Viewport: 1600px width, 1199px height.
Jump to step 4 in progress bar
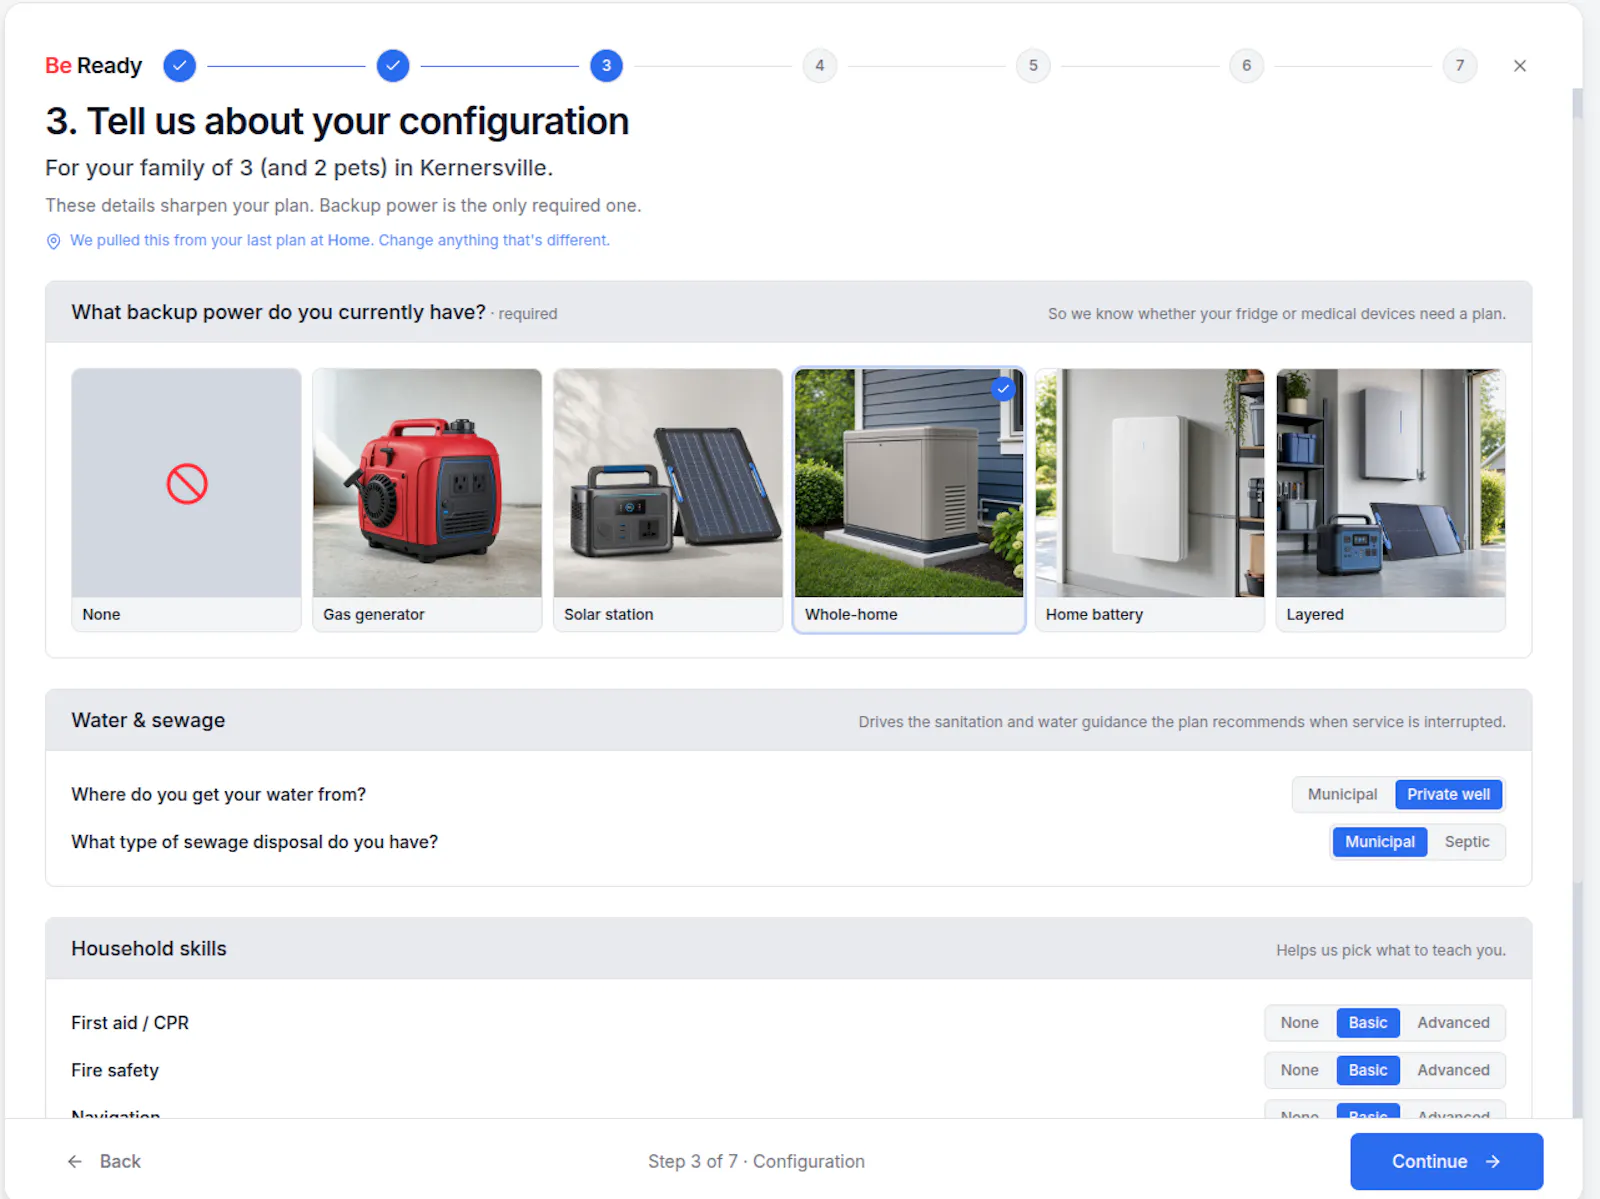click(820, 66)
